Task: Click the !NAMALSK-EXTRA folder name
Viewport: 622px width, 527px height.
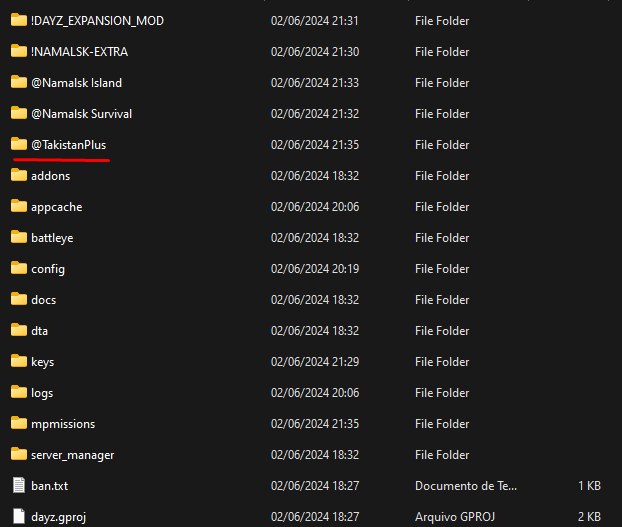Action: pos(79,52)
